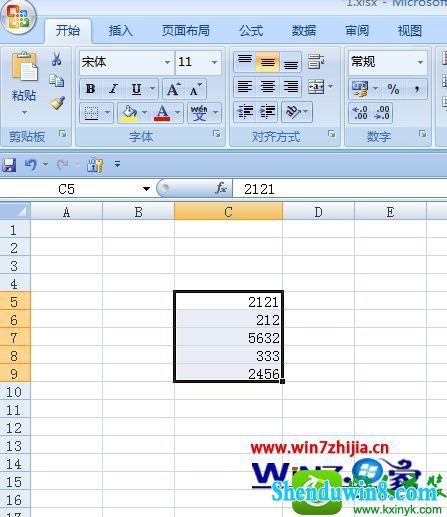Click the Redo arrow icon
The image size is (447, 517).
63,165
